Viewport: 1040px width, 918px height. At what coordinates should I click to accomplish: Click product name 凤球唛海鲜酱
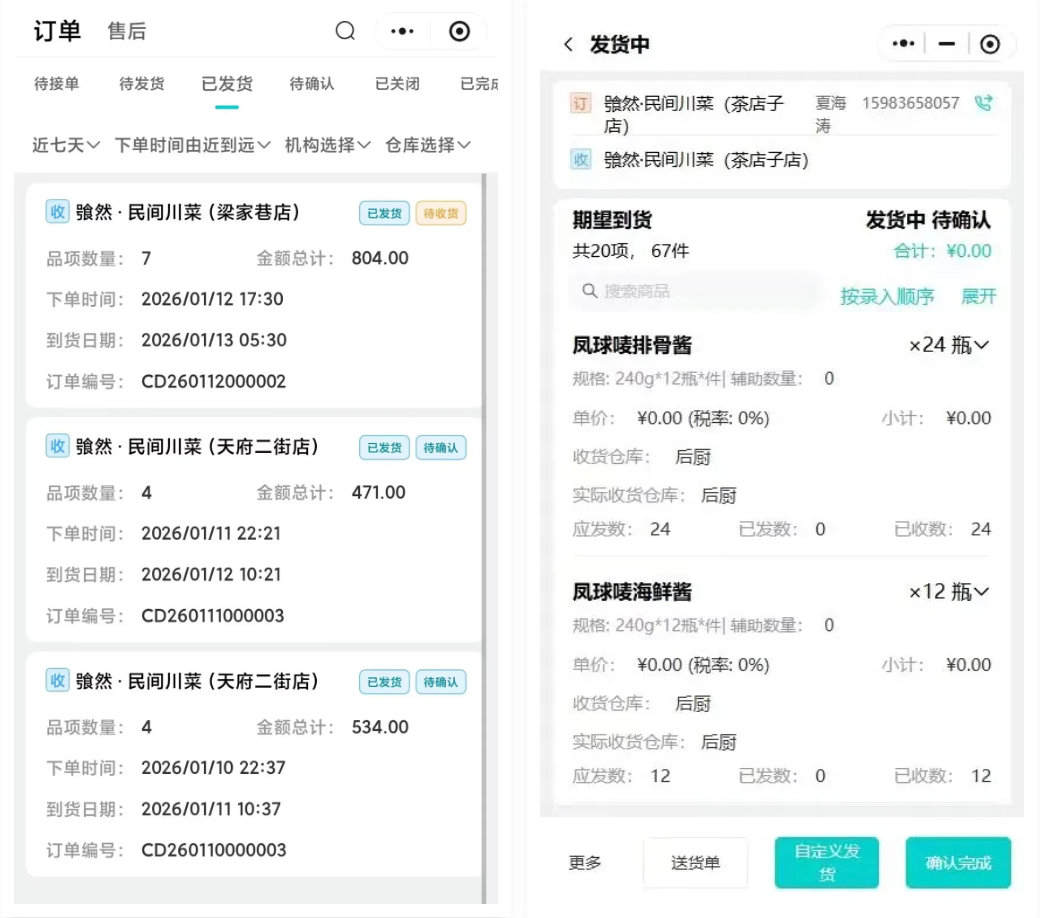tap(632, 592)
